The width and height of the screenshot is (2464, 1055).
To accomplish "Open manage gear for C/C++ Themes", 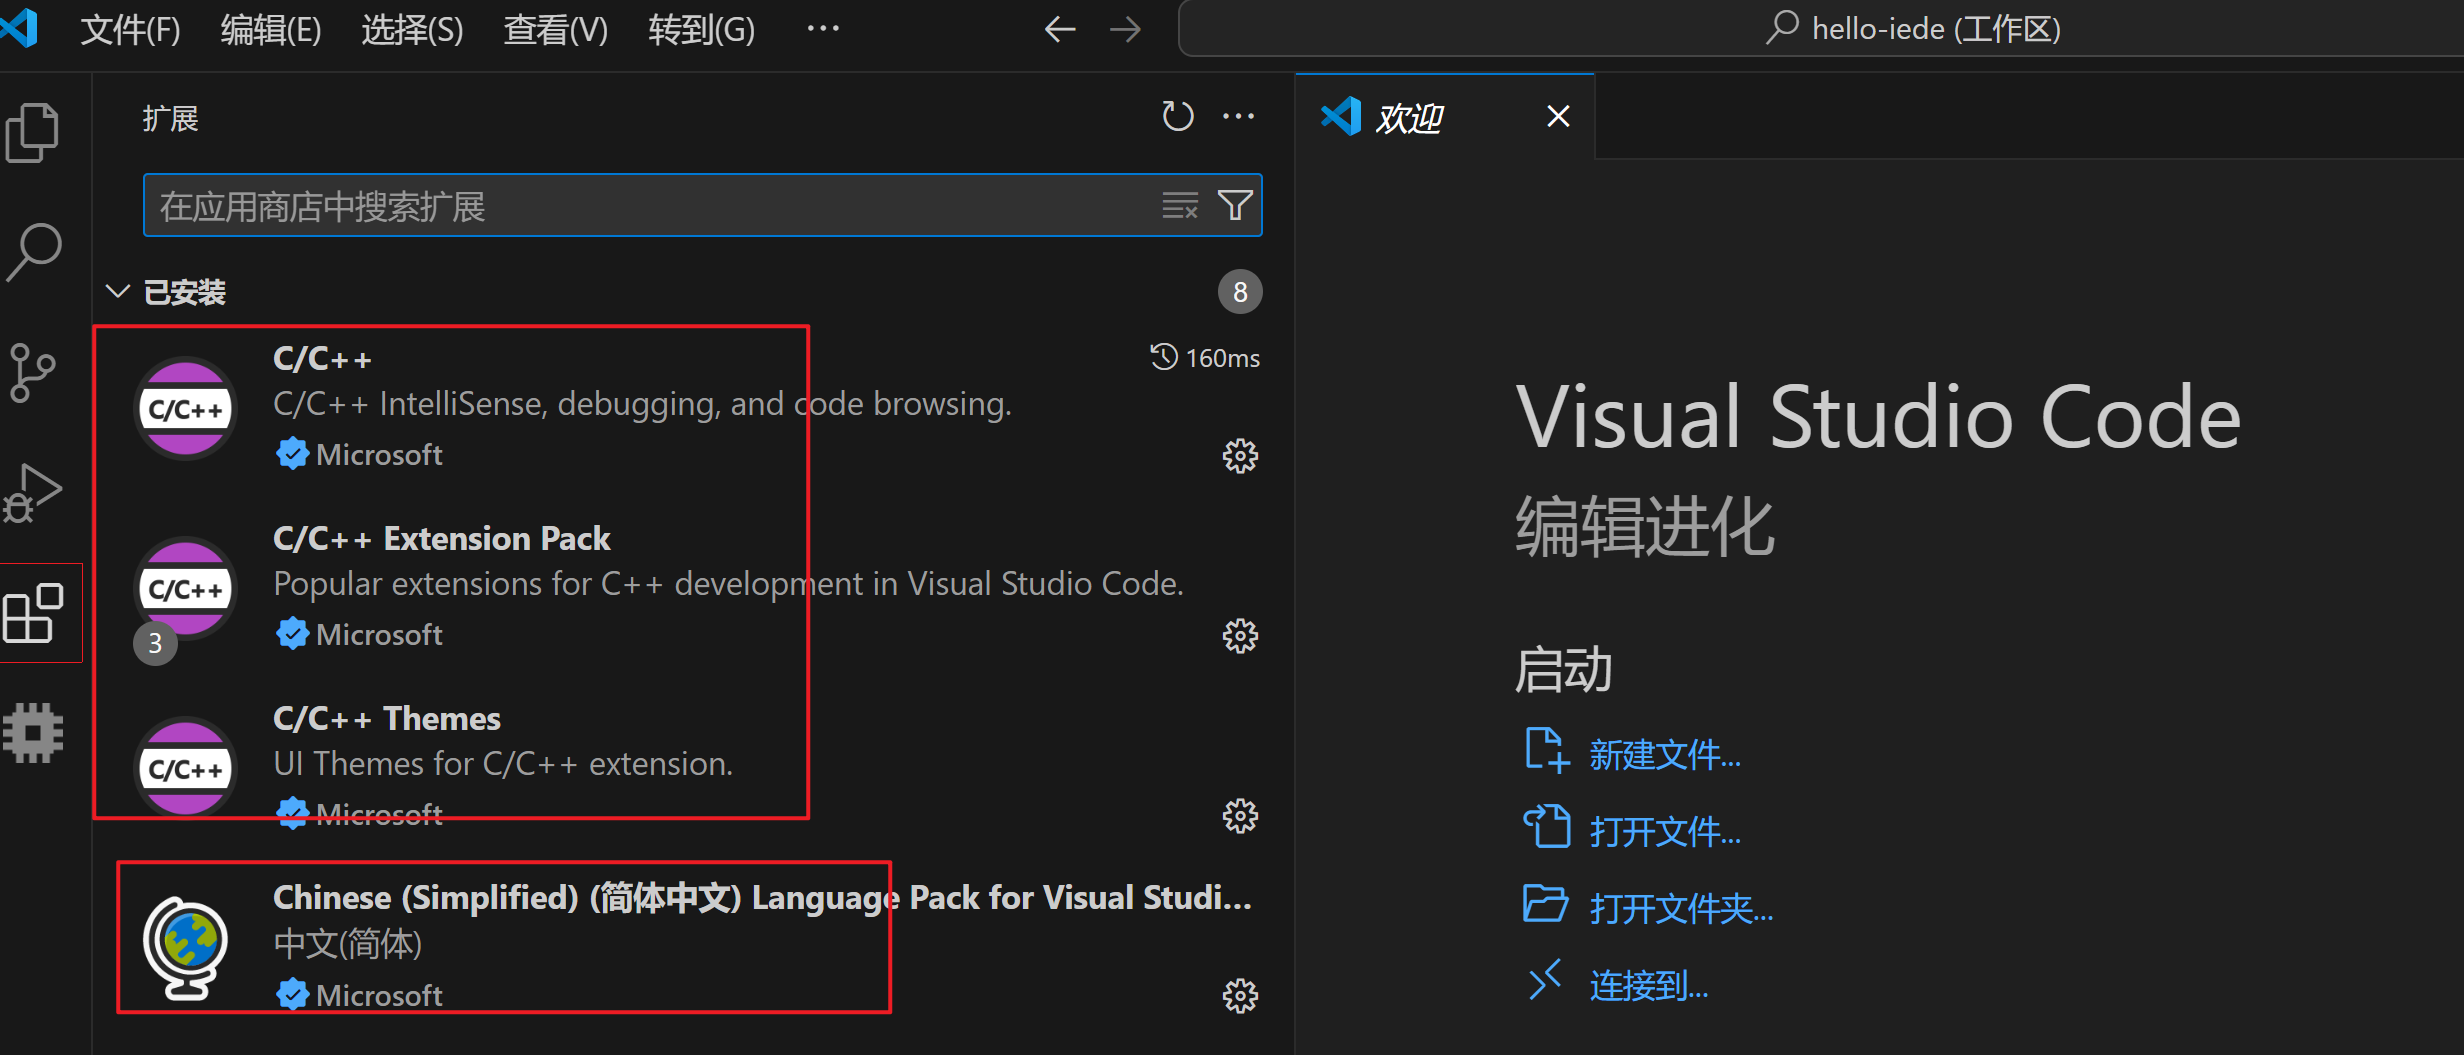I will coord(1240,816).
